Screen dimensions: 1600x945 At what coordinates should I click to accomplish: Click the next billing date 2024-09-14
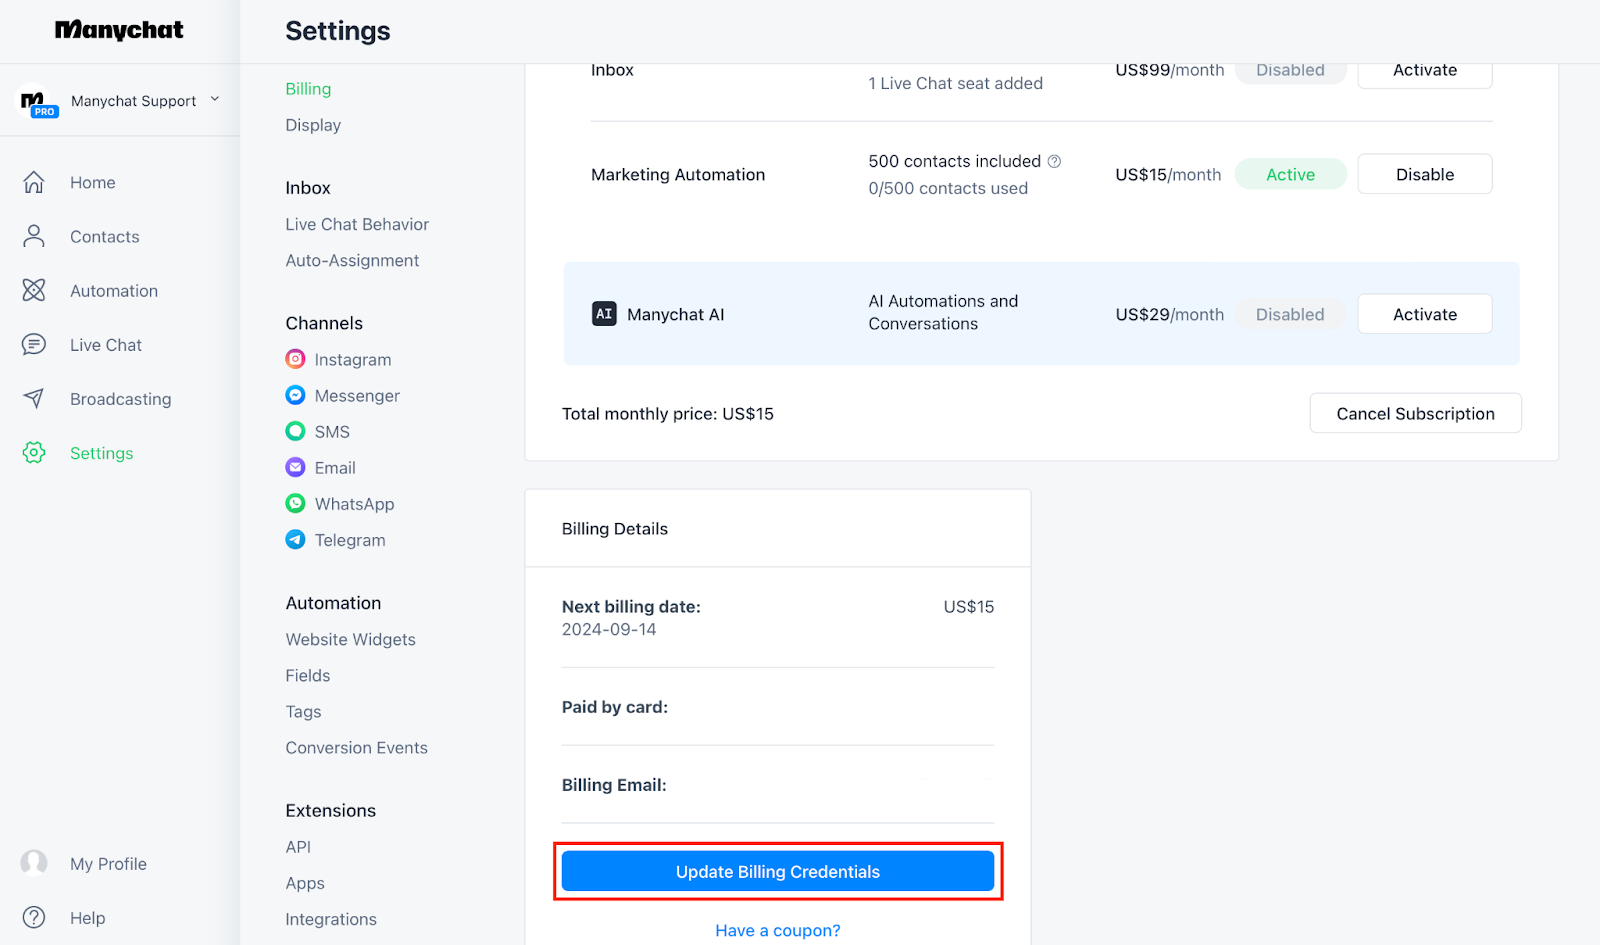point(609,629)
